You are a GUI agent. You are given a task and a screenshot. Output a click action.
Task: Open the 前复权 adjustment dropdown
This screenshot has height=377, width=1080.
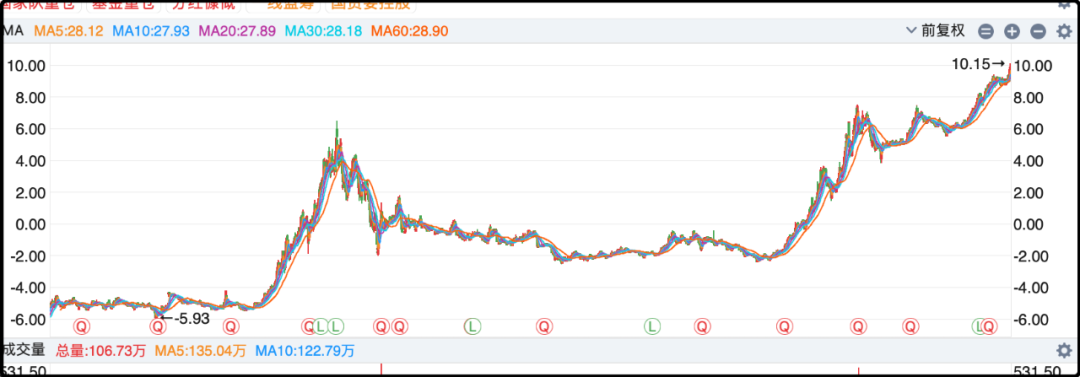936,31
